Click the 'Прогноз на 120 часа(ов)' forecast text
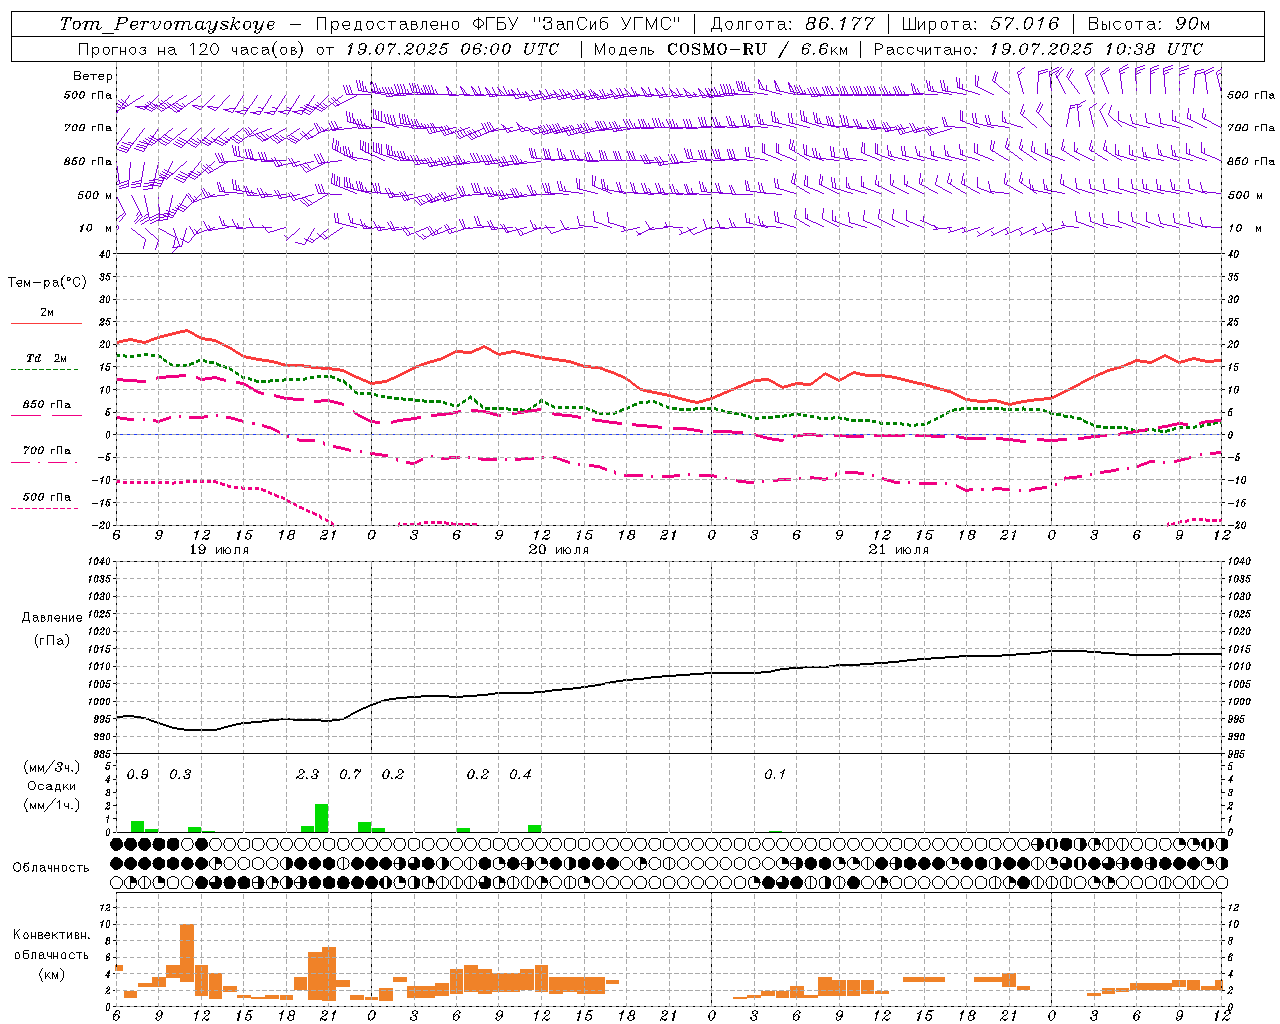This screenshot has height=1024, width=1280. click(x=190, y=49)
